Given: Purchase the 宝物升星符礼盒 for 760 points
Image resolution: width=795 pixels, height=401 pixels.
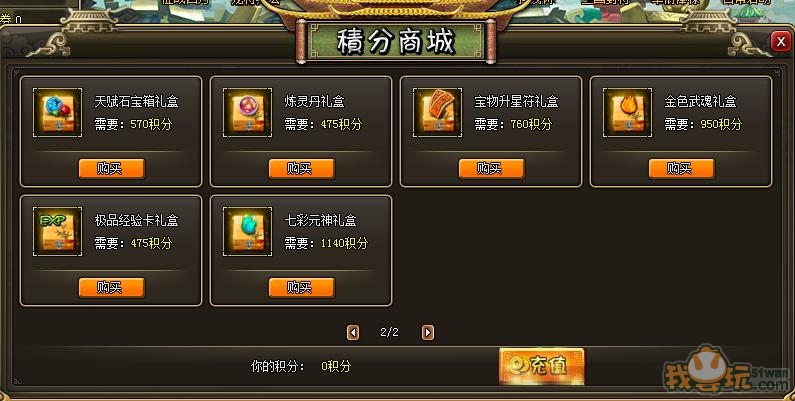Looking at the screenshot, I should pos(492,169).
